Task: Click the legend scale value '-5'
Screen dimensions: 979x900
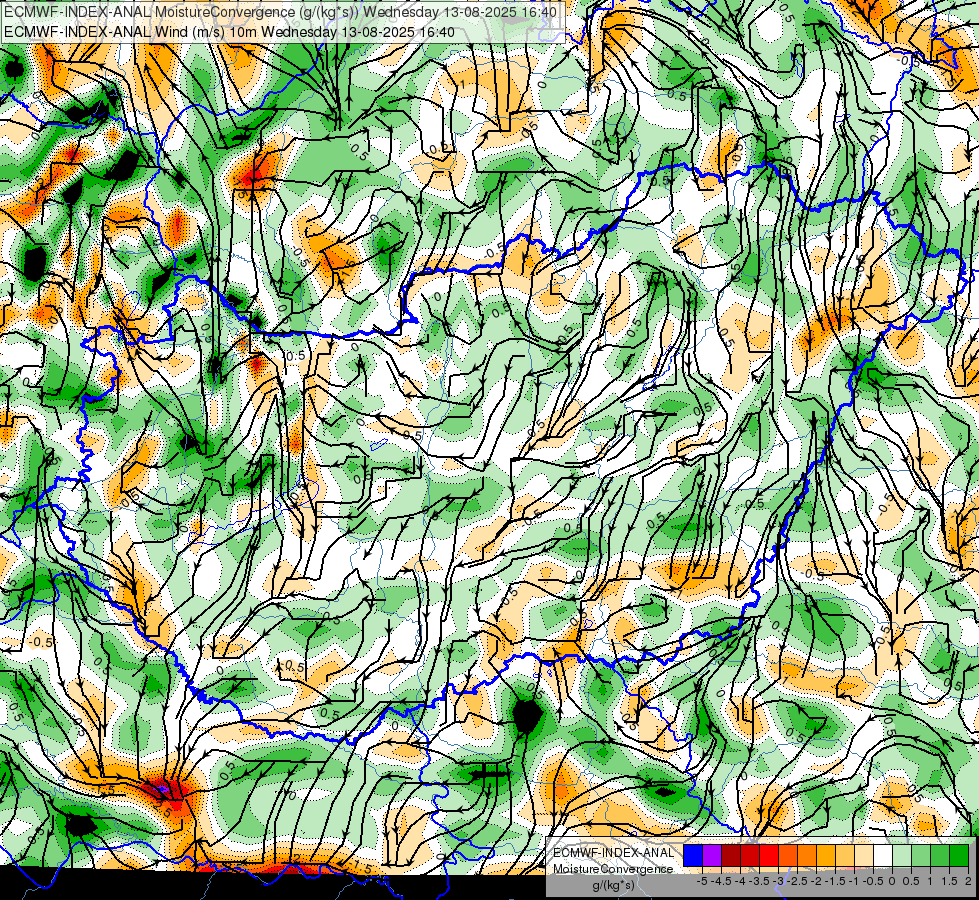Action: point(702,881)
